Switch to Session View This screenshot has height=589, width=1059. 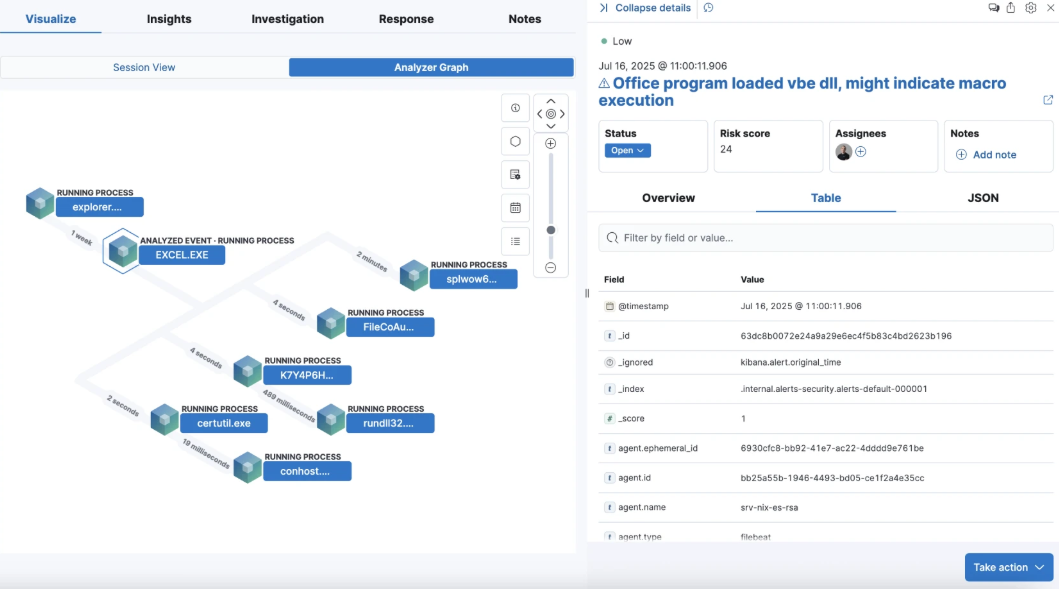click(x=143, y=67)
